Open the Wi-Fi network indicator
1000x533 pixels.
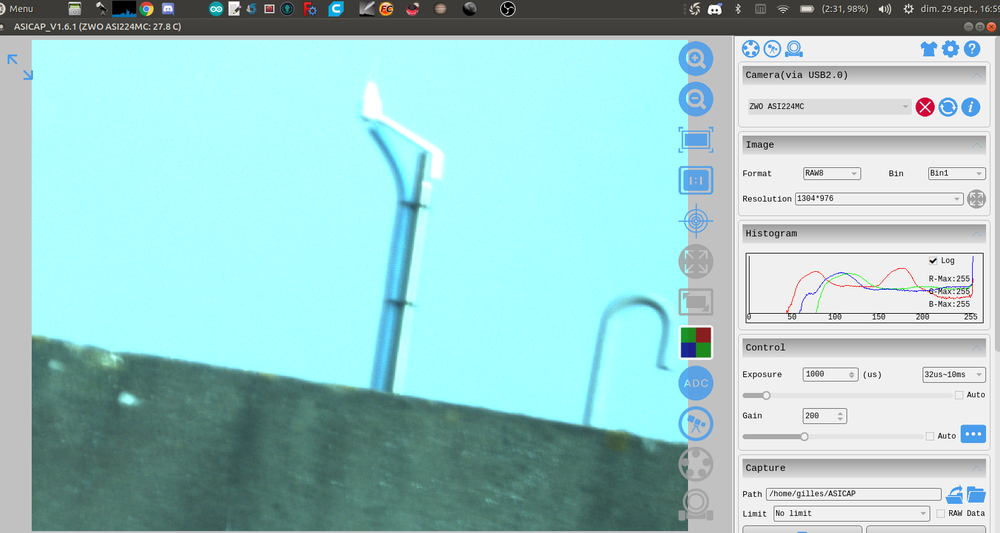click(x=783, y=9)
